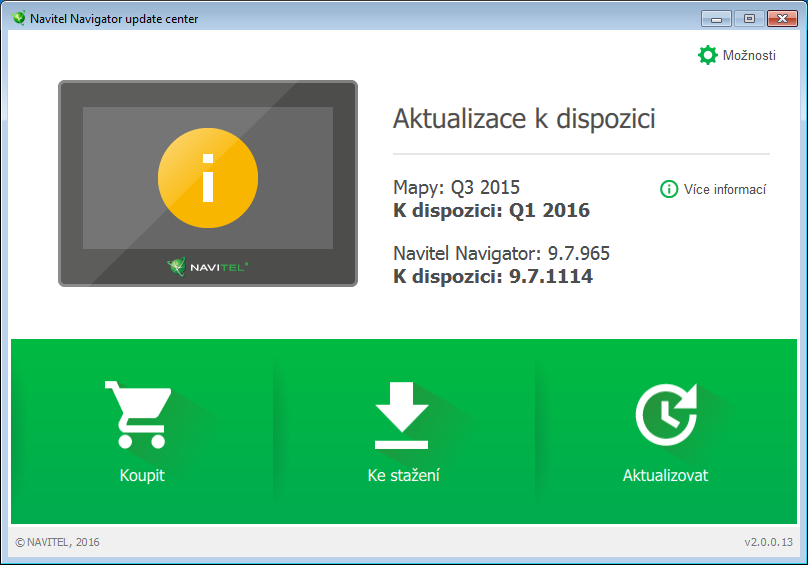The image size is (808, 565).
Task: Select the Ke stažení label
Action: click(403, 476)
